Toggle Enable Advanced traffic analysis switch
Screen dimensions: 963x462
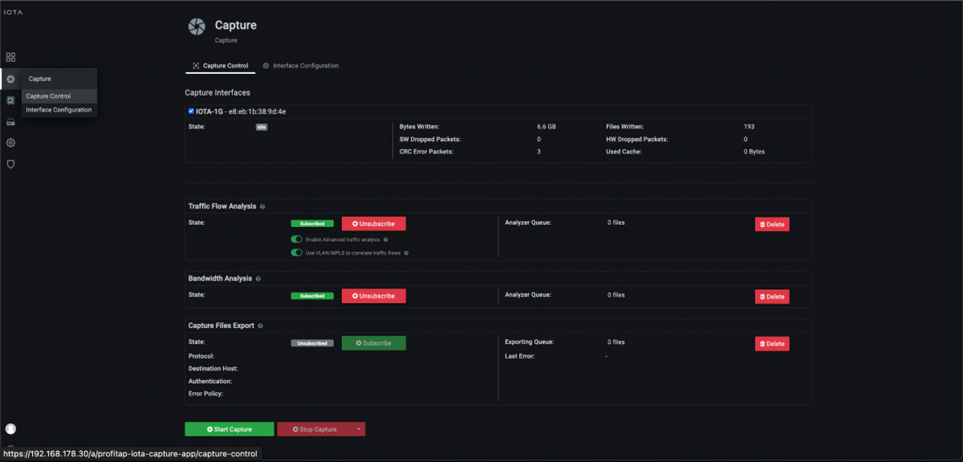coord(297,240)
